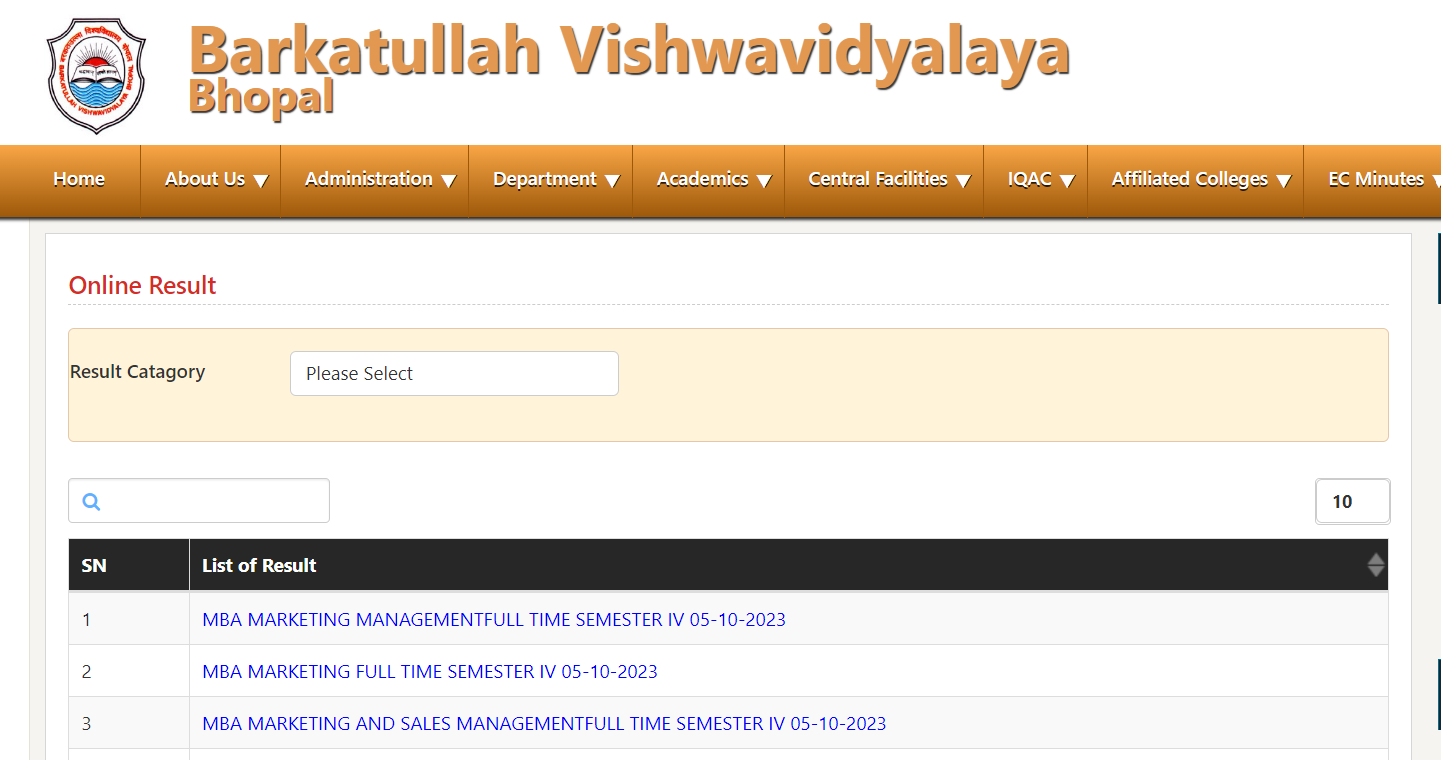Click serial number 3 cell
Viewport: 1441px width, 760px height.
click(129, 723)
